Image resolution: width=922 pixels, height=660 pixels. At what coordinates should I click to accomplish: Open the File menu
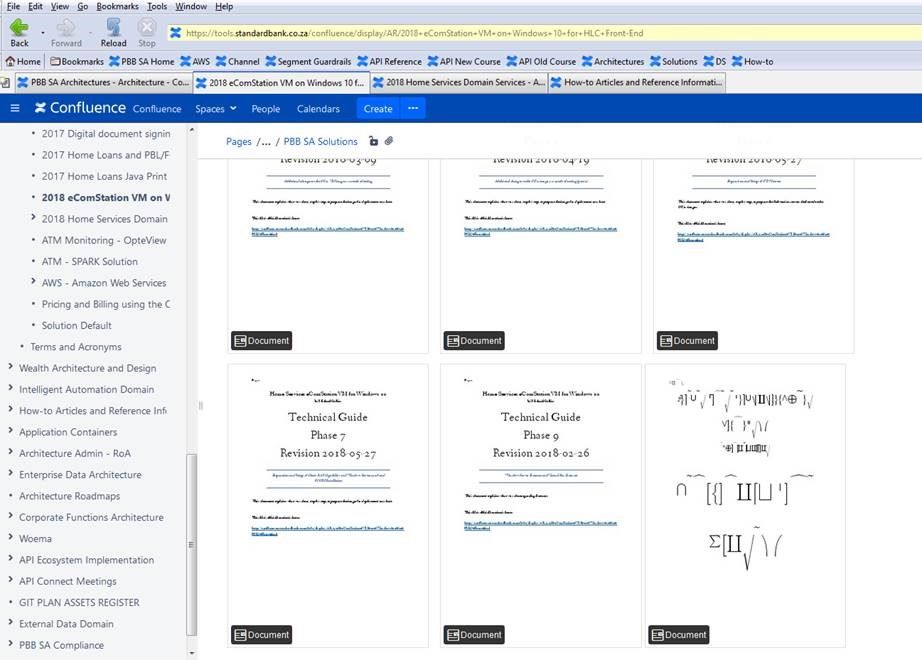point(13,6)
